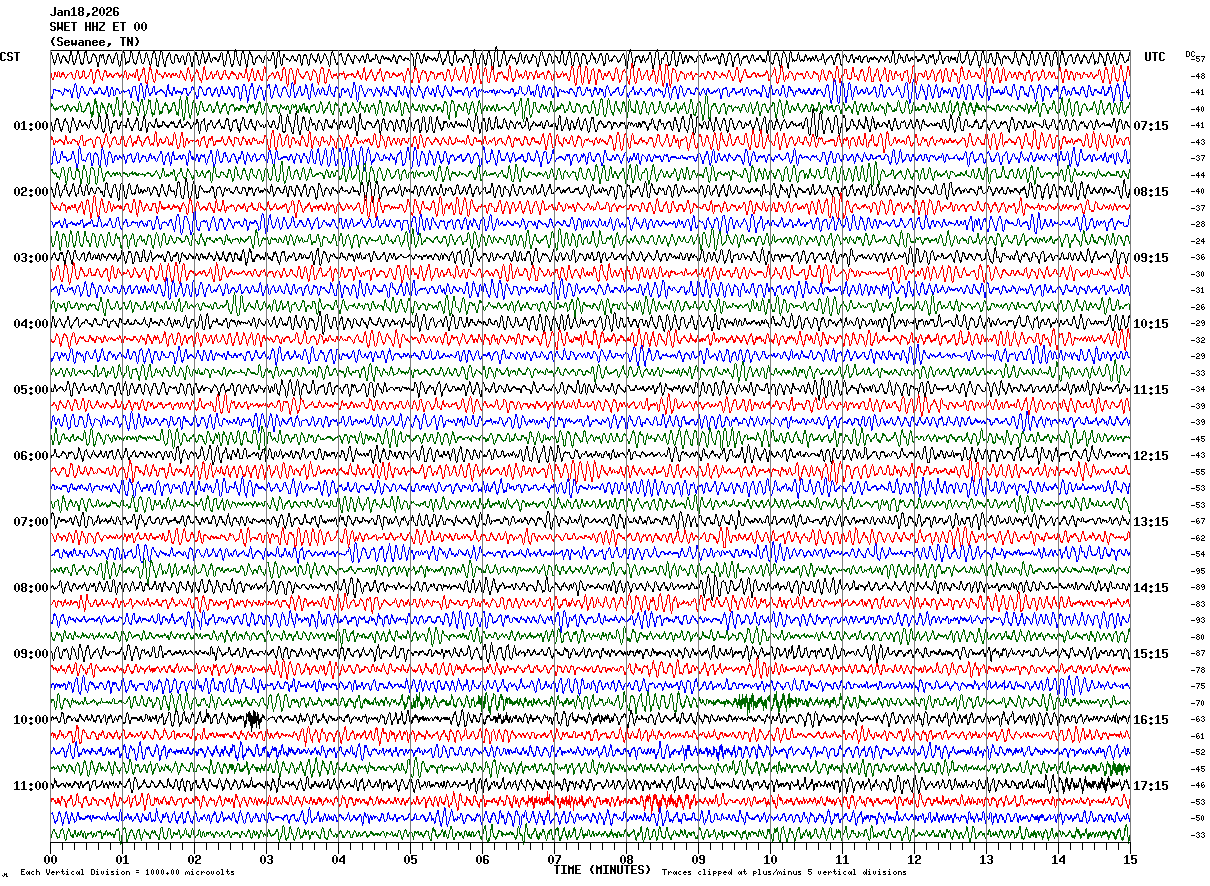Click the 09:15 UTC time label
The image size is (1210, 886).
click(1150, 258)
